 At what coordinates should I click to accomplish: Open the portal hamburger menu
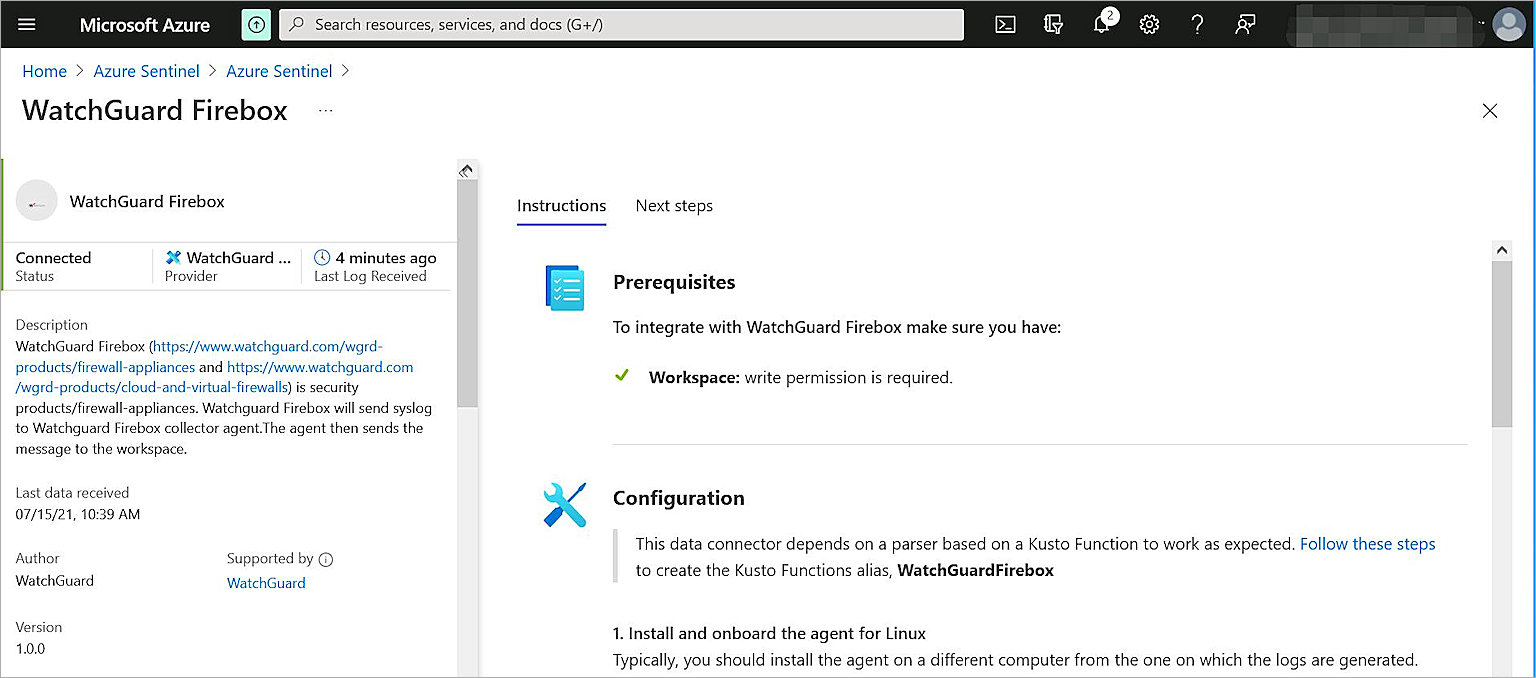click(x=27, y=25)
